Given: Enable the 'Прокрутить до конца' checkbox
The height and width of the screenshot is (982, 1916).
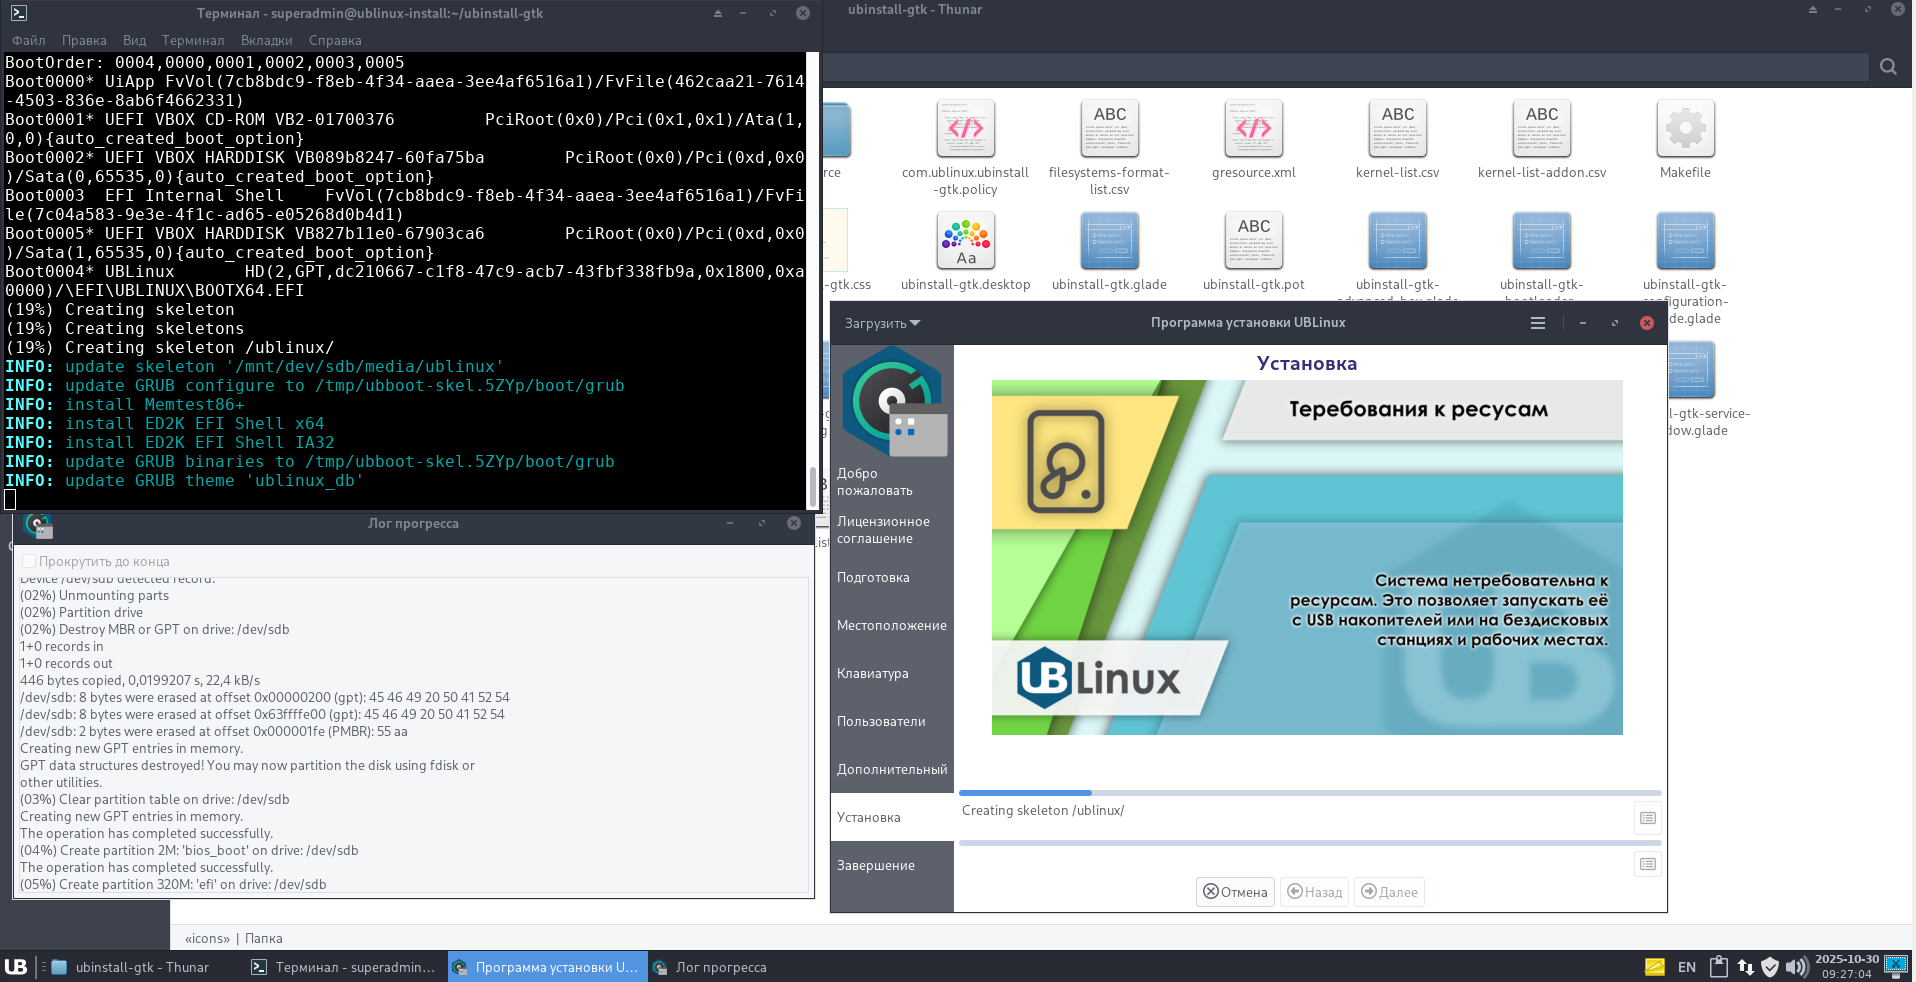Looking at the screenshot, I should coord(29,562).
